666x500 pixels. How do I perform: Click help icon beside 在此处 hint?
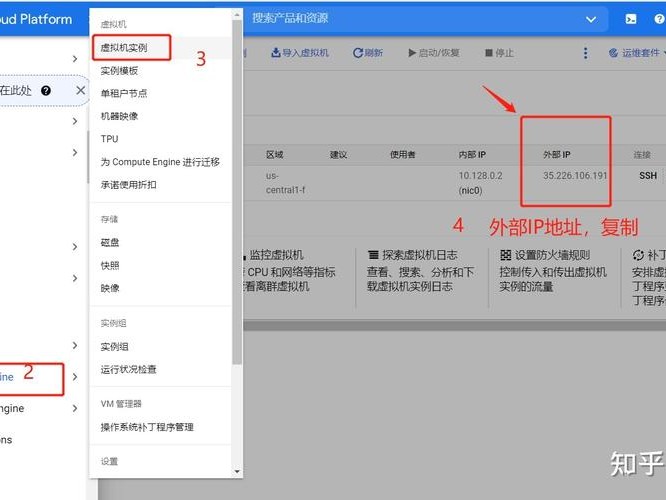click(46, 90)
